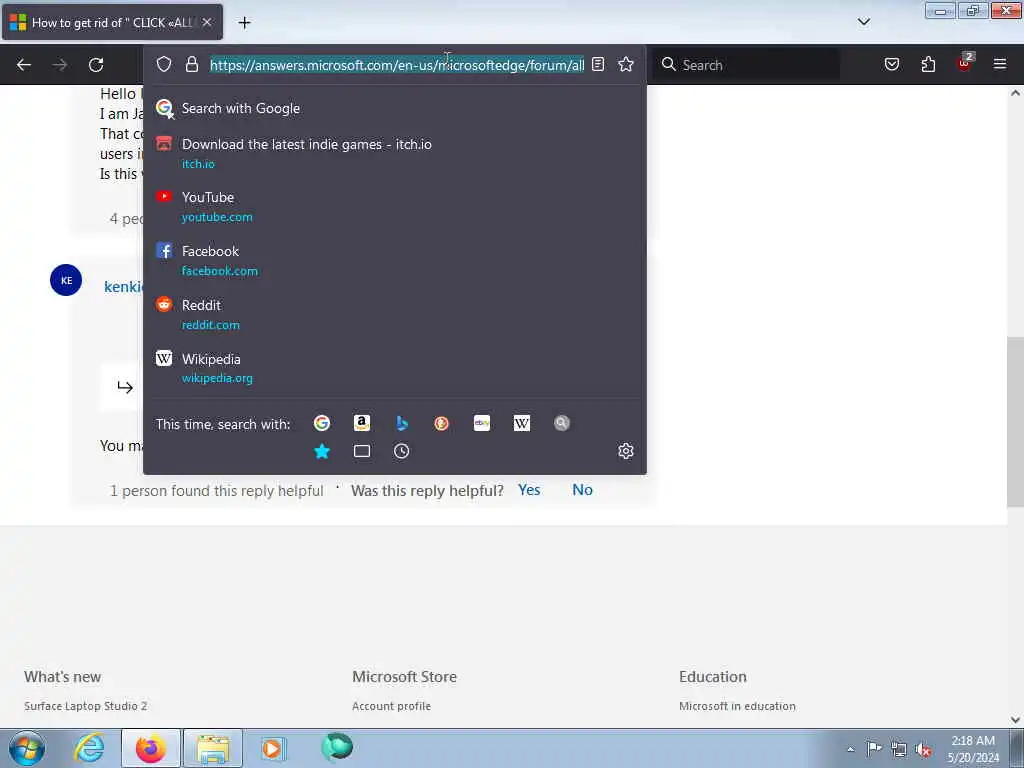Open the Save to Pocket button
The width and height of the screenshot is (1024, 768).
[x=891, y=64]
